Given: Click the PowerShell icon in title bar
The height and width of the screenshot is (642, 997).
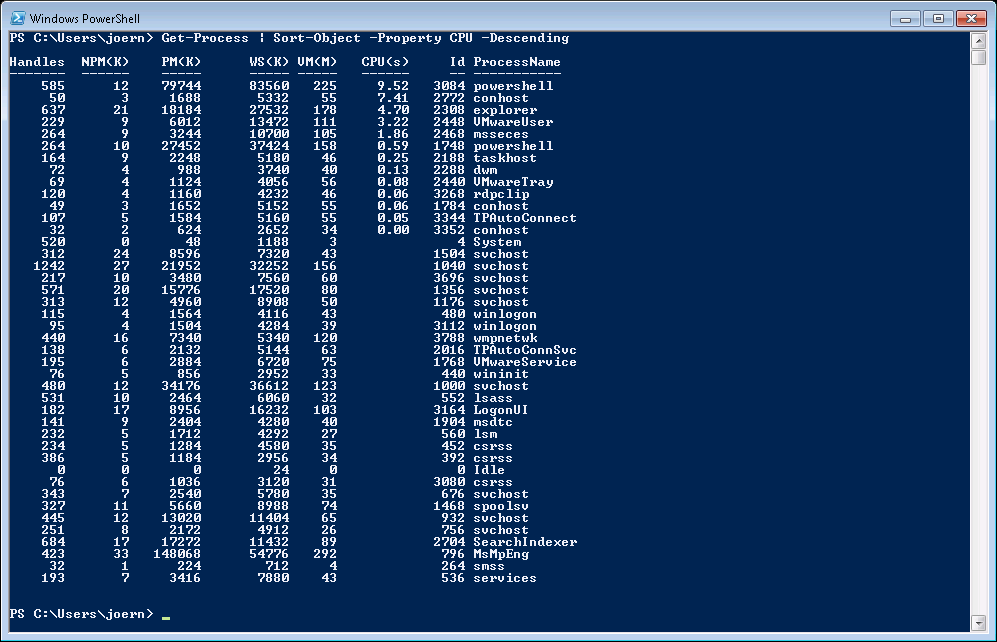Looking at the screenshot, I should click(x=18, y=18).
